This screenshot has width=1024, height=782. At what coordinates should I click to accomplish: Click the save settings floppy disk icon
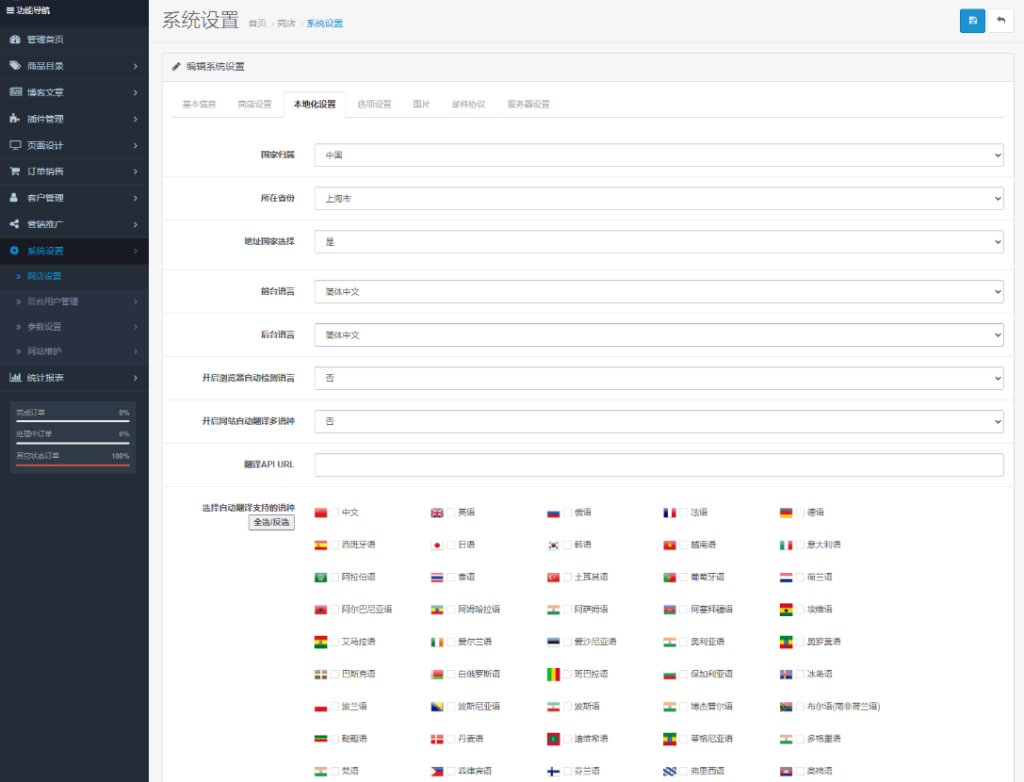(971, 20)
